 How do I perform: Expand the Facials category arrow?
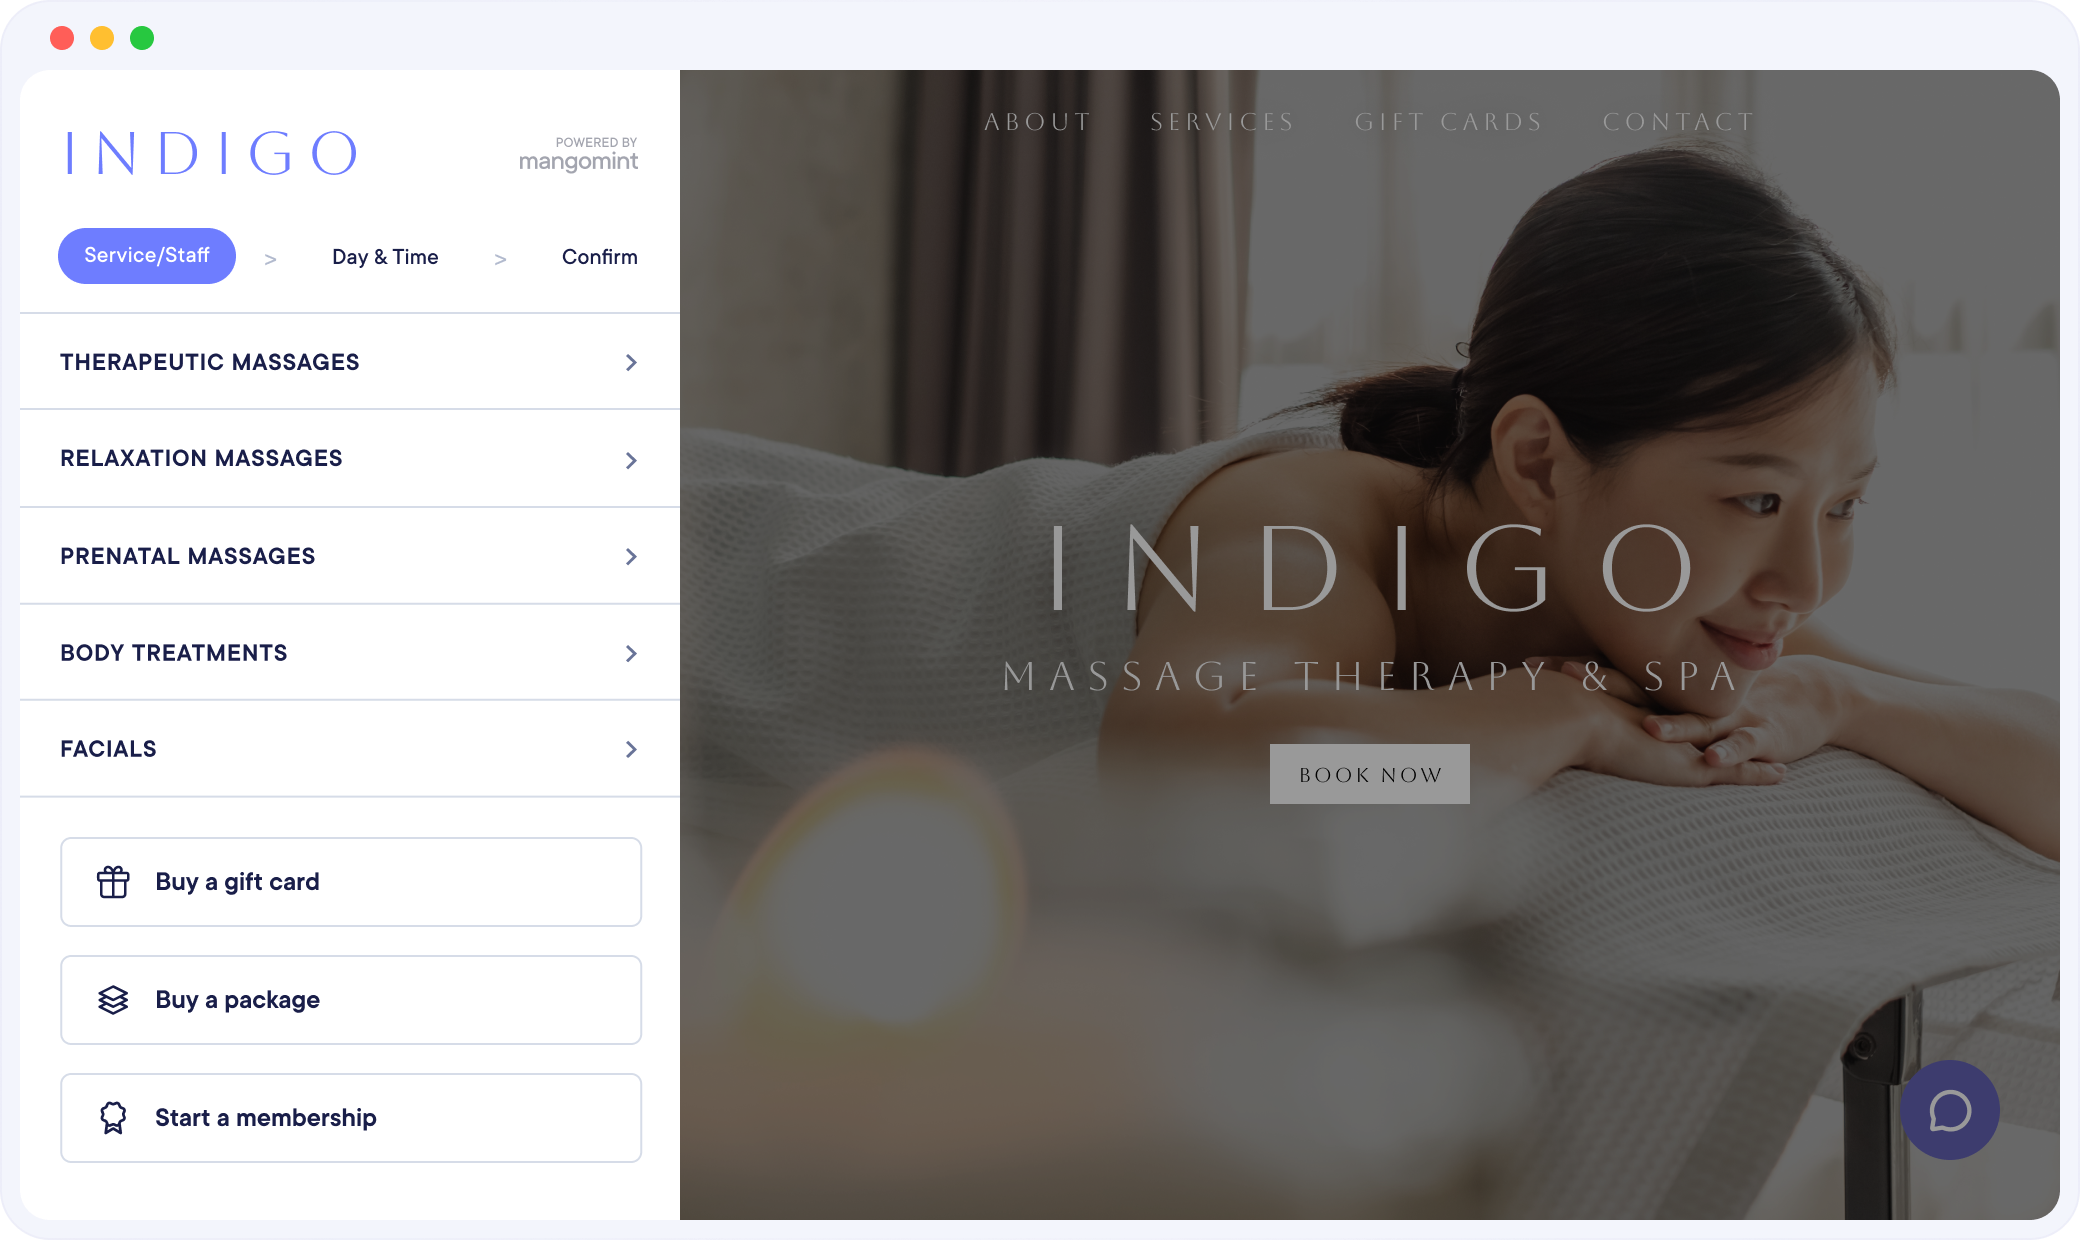pyautogui.click(x=631, y=749)
